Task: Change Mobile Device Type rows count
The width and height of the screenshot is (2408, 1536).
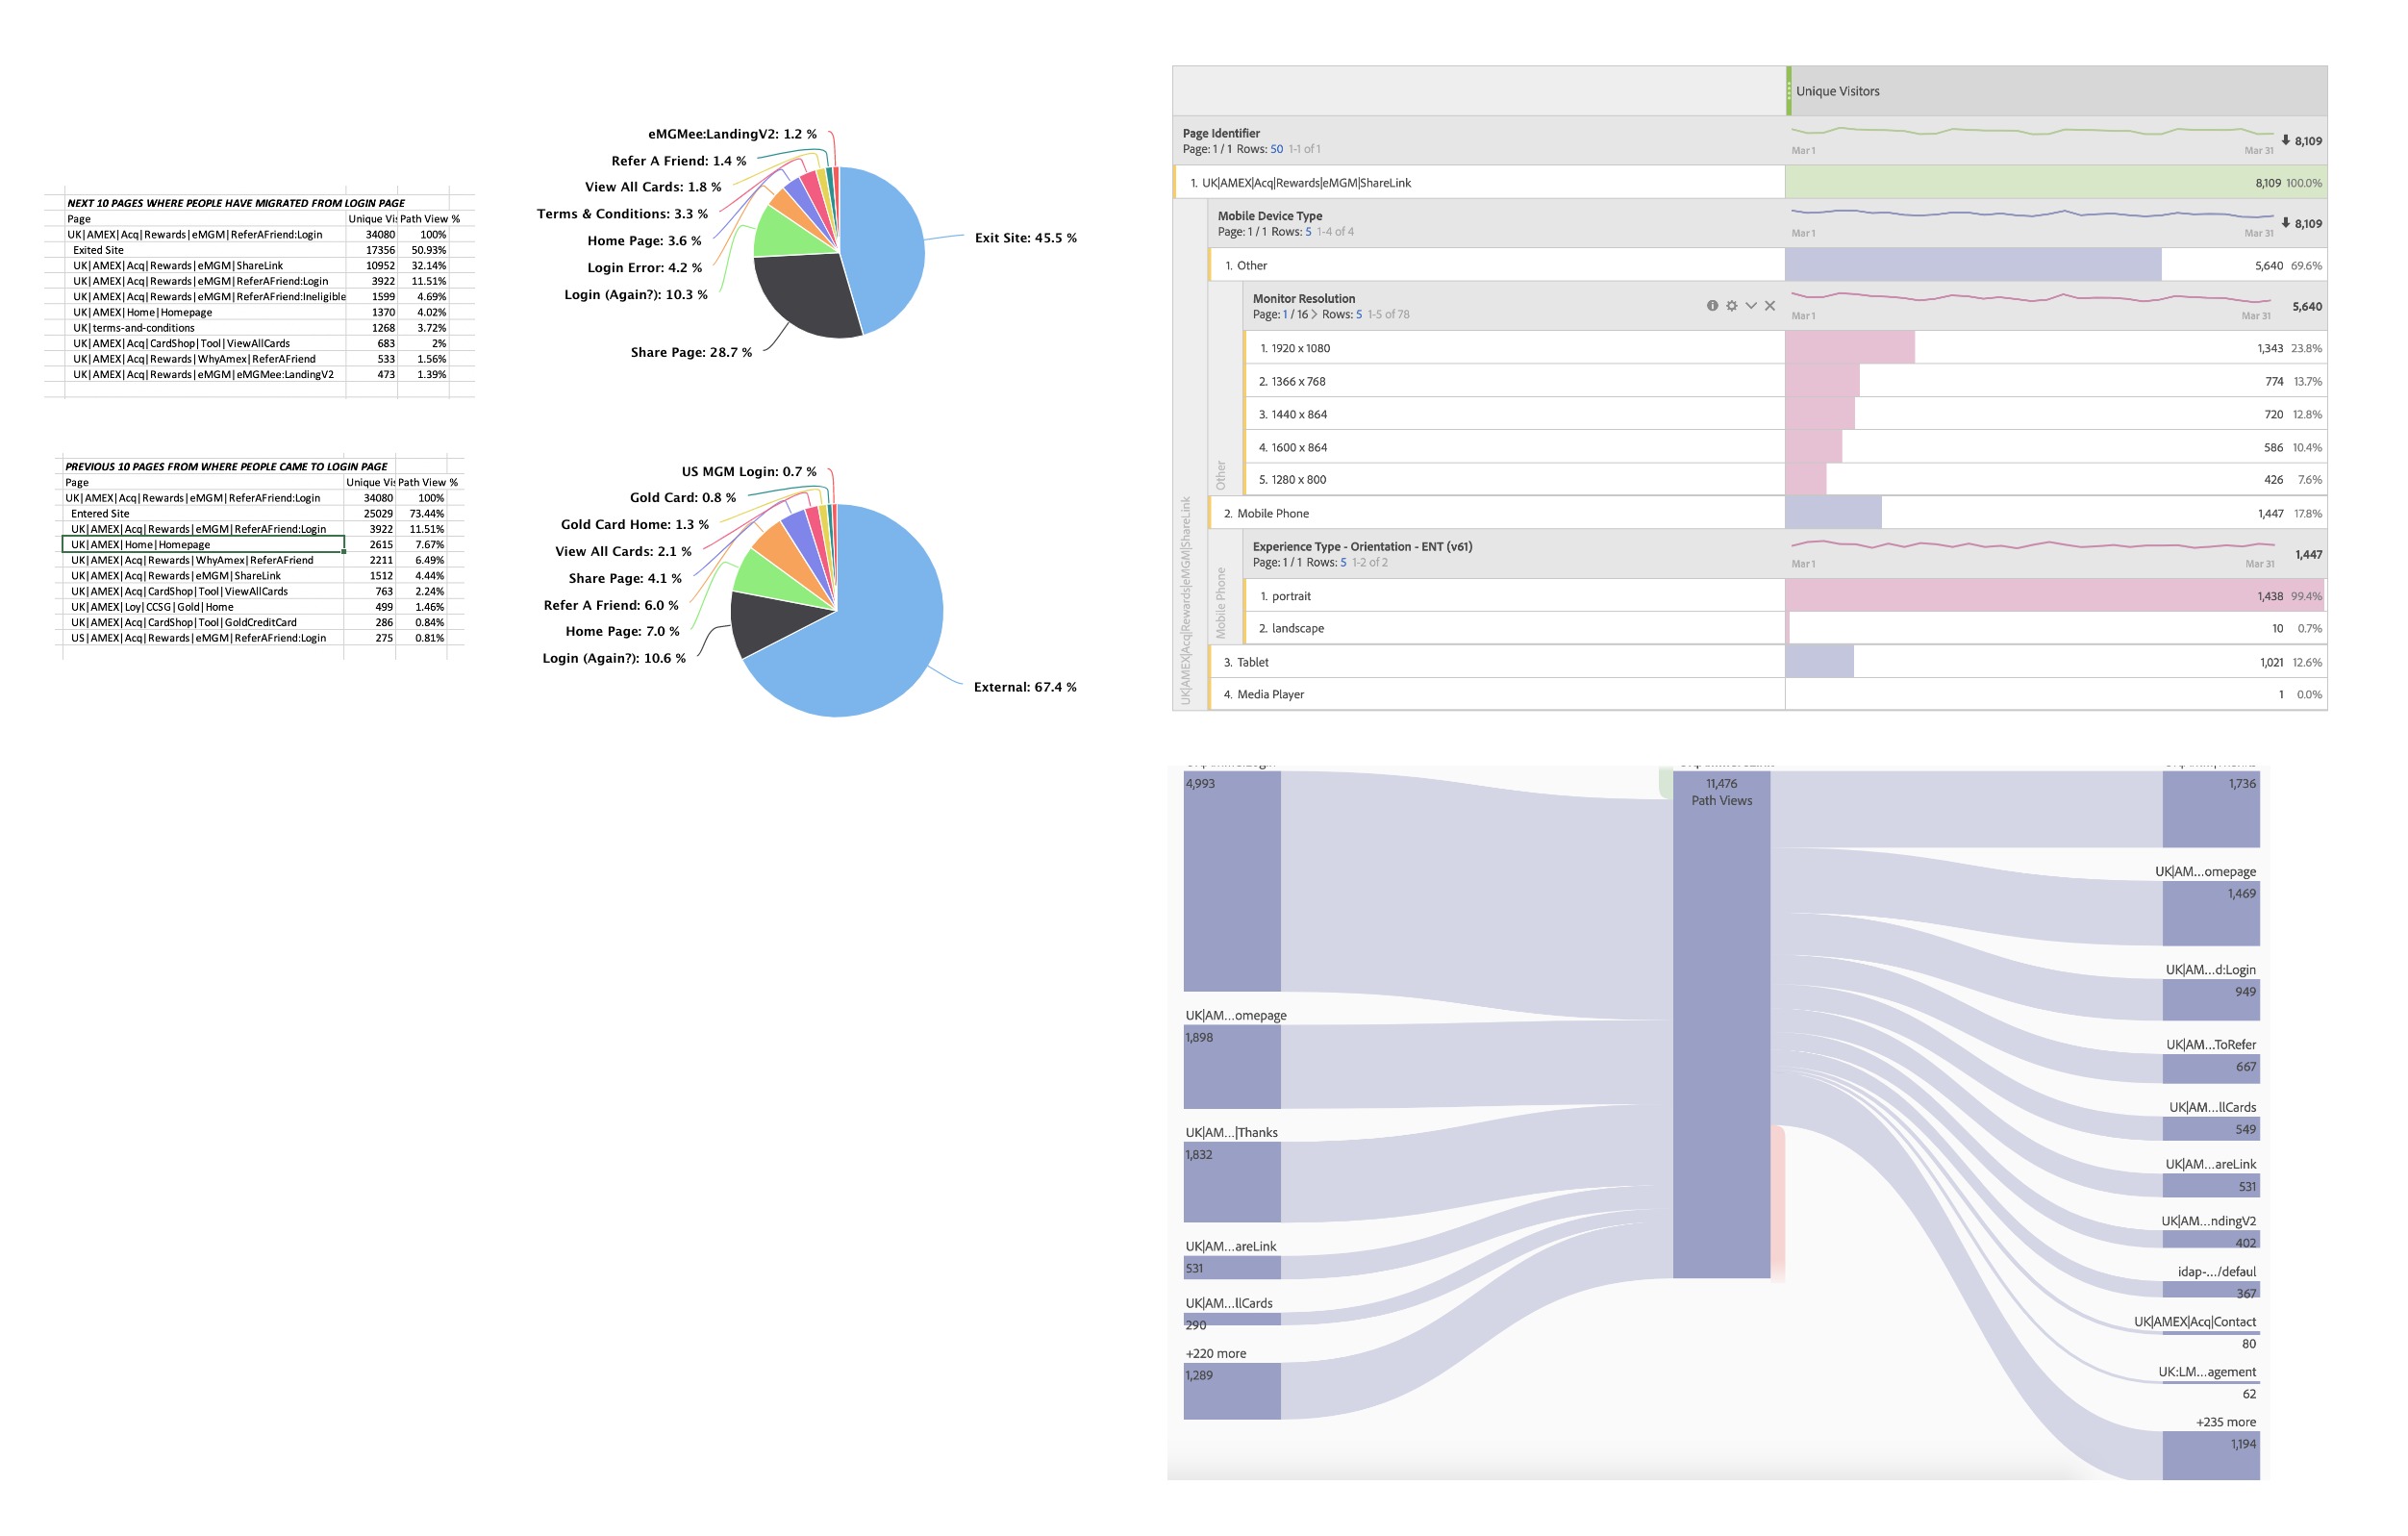Action: pyautogui.click(x=1308, y=232)
